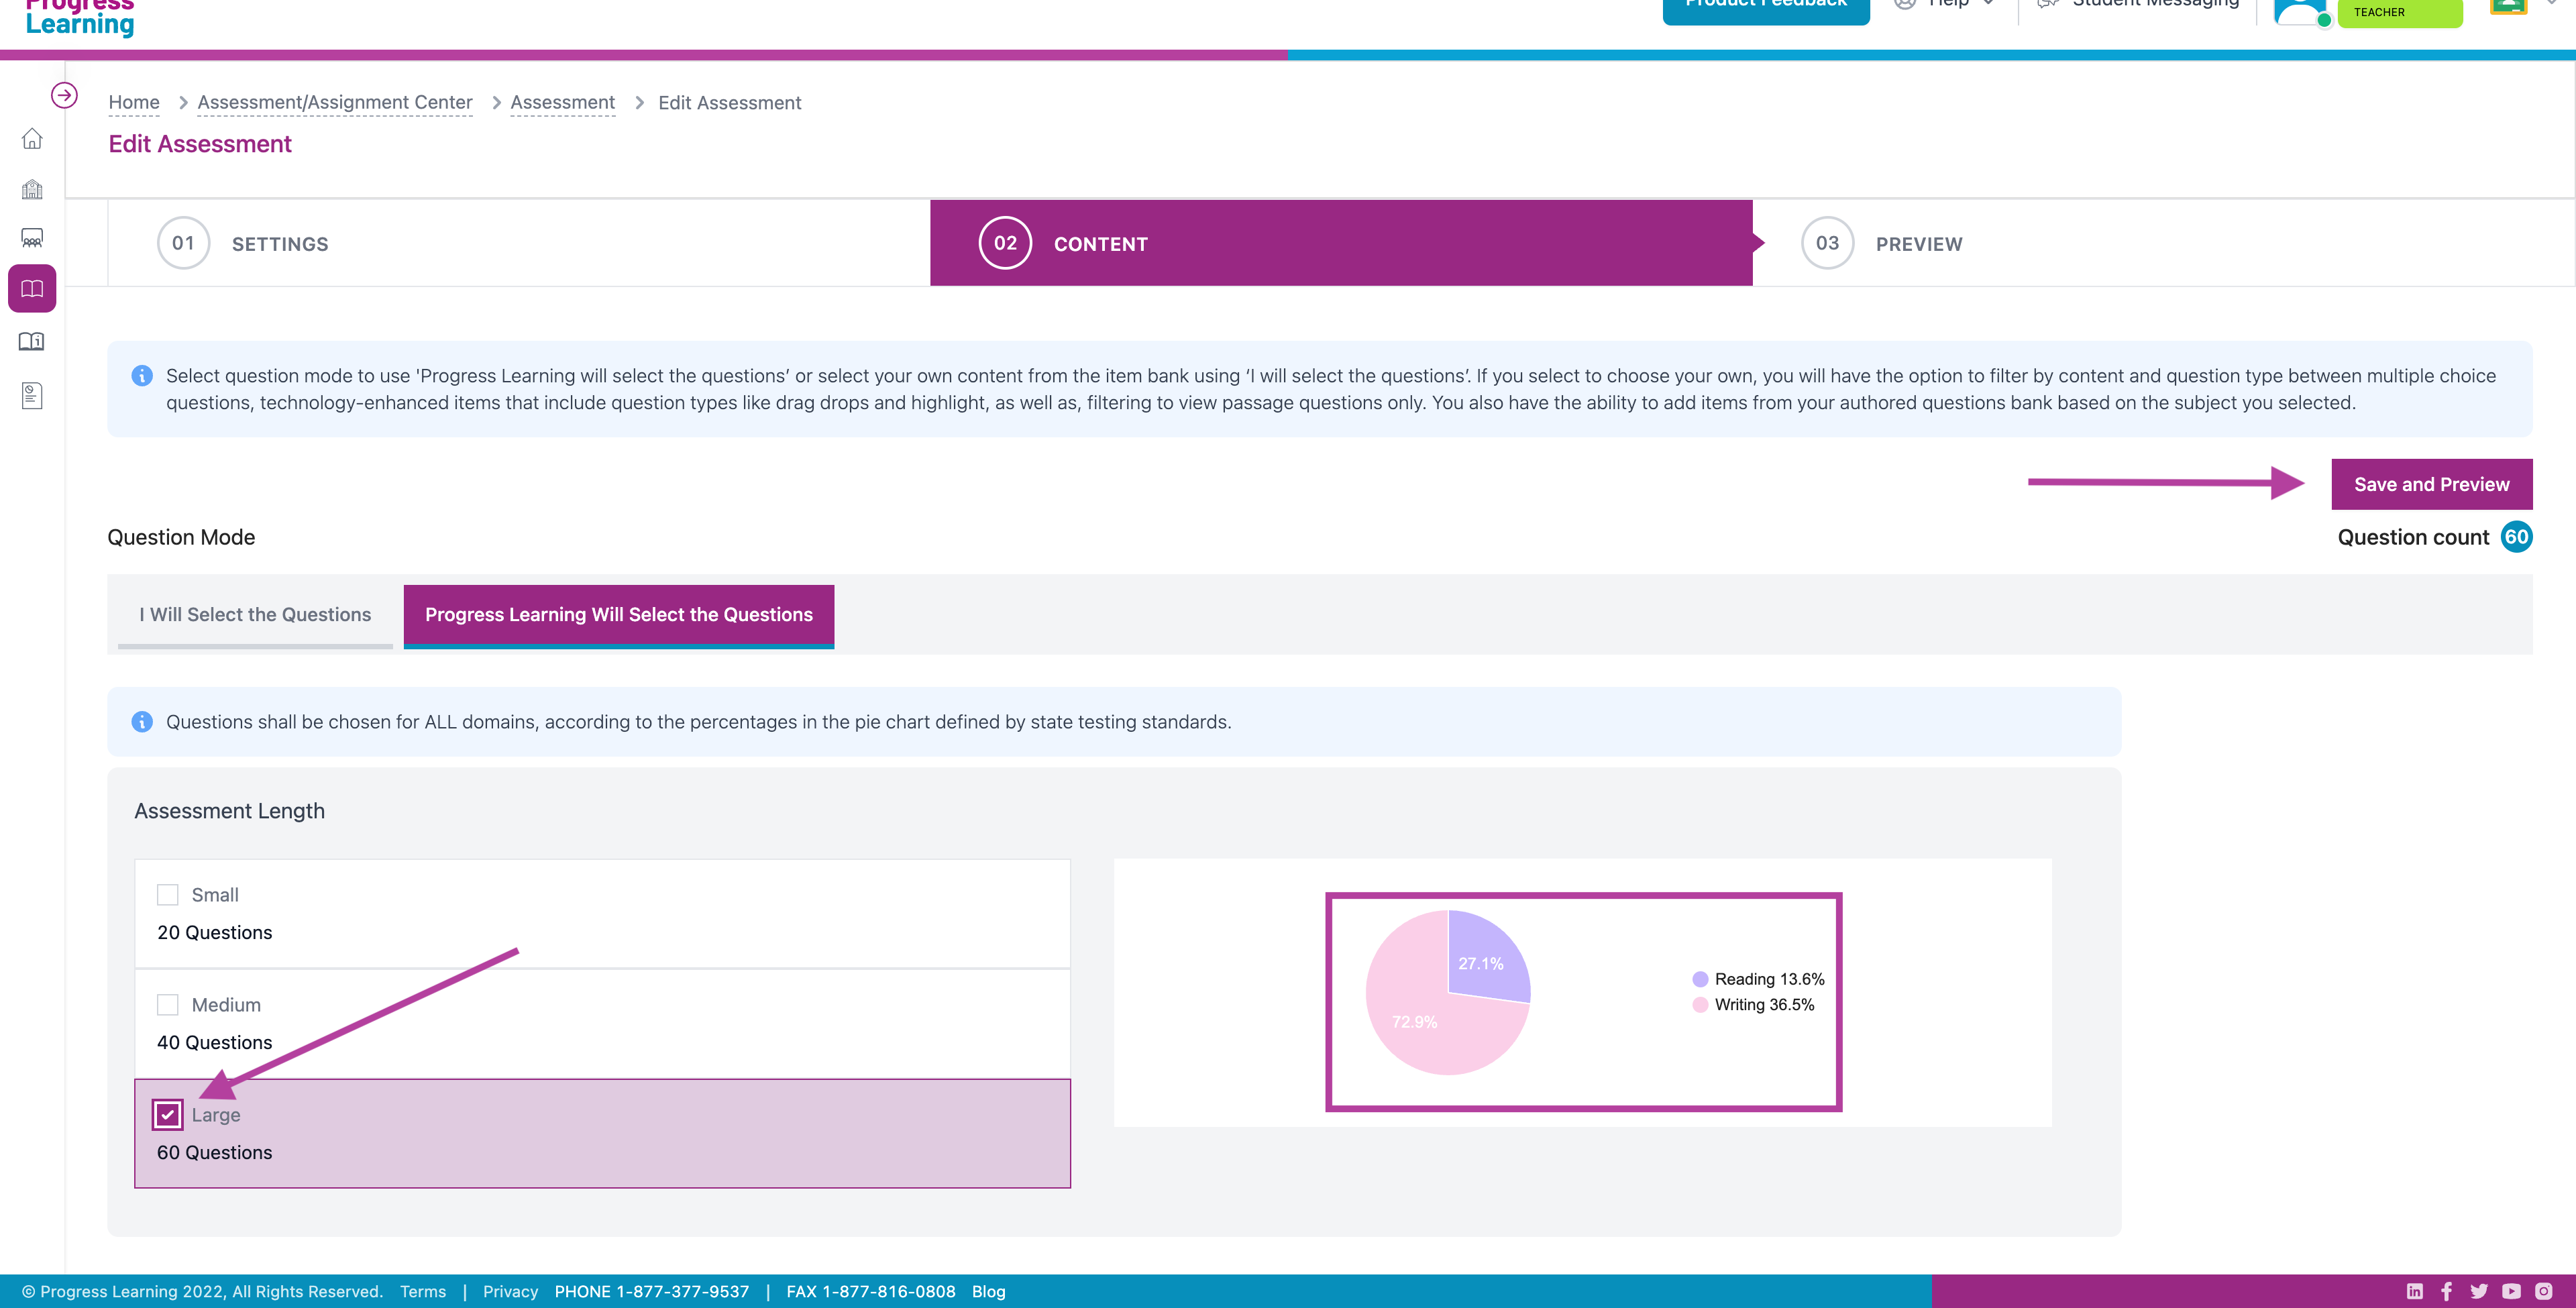Image resolution: width=2576 pixels, height=1308 pixels.
Task: Click the TEACHER green badge
Action: pyautogui.click(x=2400, y=13)
